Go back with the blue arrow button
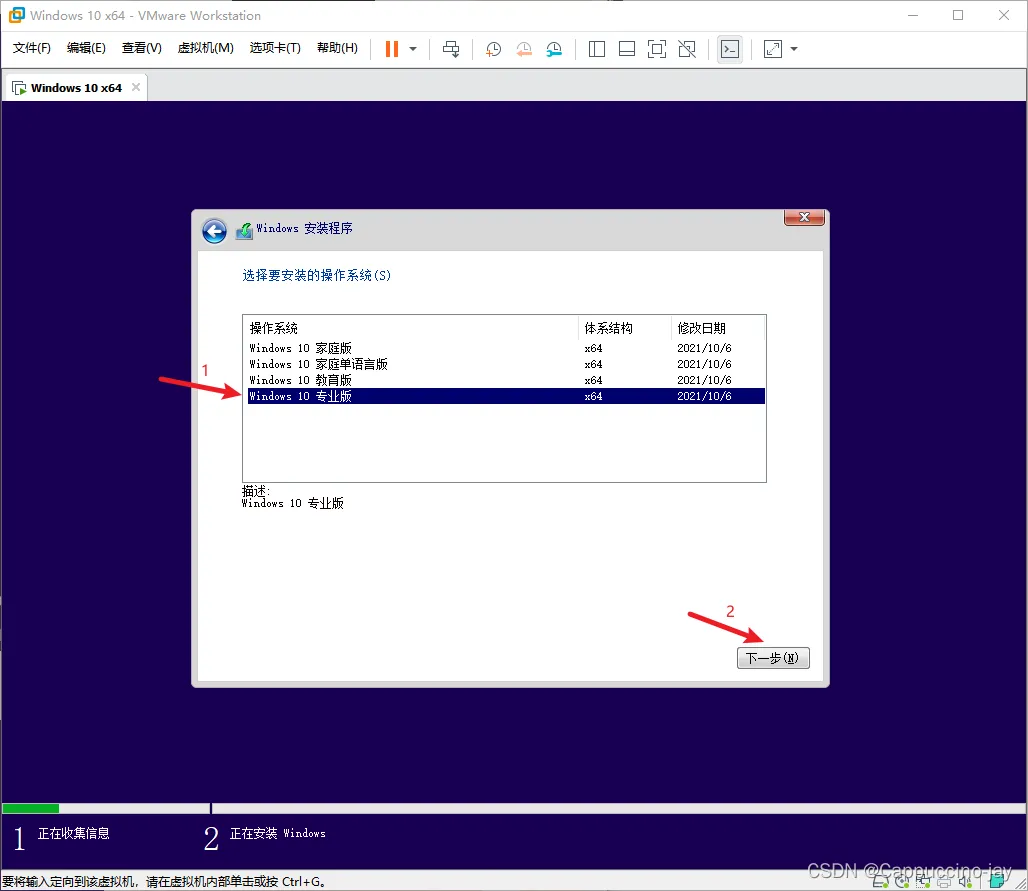The height and width of the screenshot is (891, 1028). coord(214,231)
